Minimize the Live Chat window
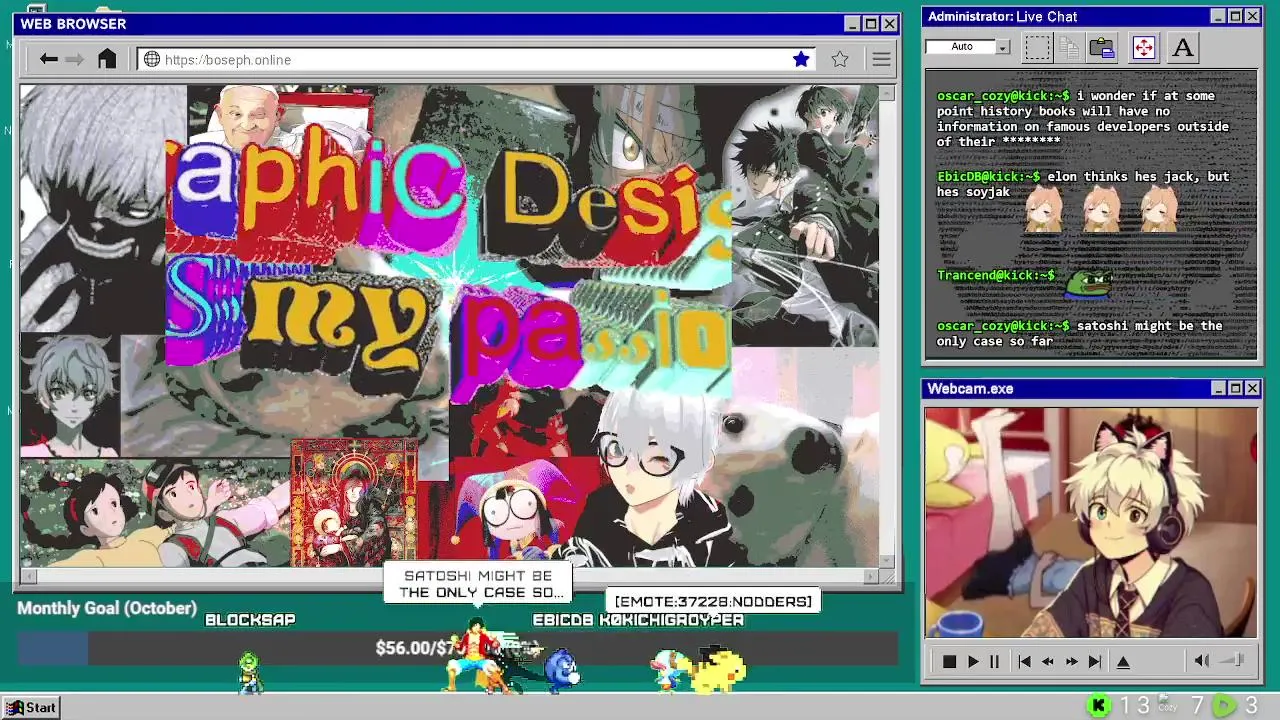1280x720 pixels. tap(1218, 16)
